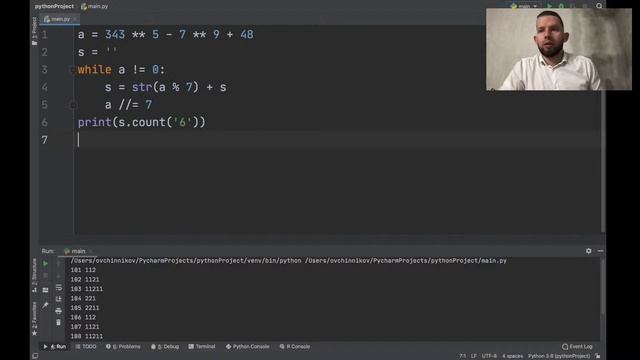Viewport: 640px width, 360px height.
Task: Open the R Console tool window
Action: (295, 347)
